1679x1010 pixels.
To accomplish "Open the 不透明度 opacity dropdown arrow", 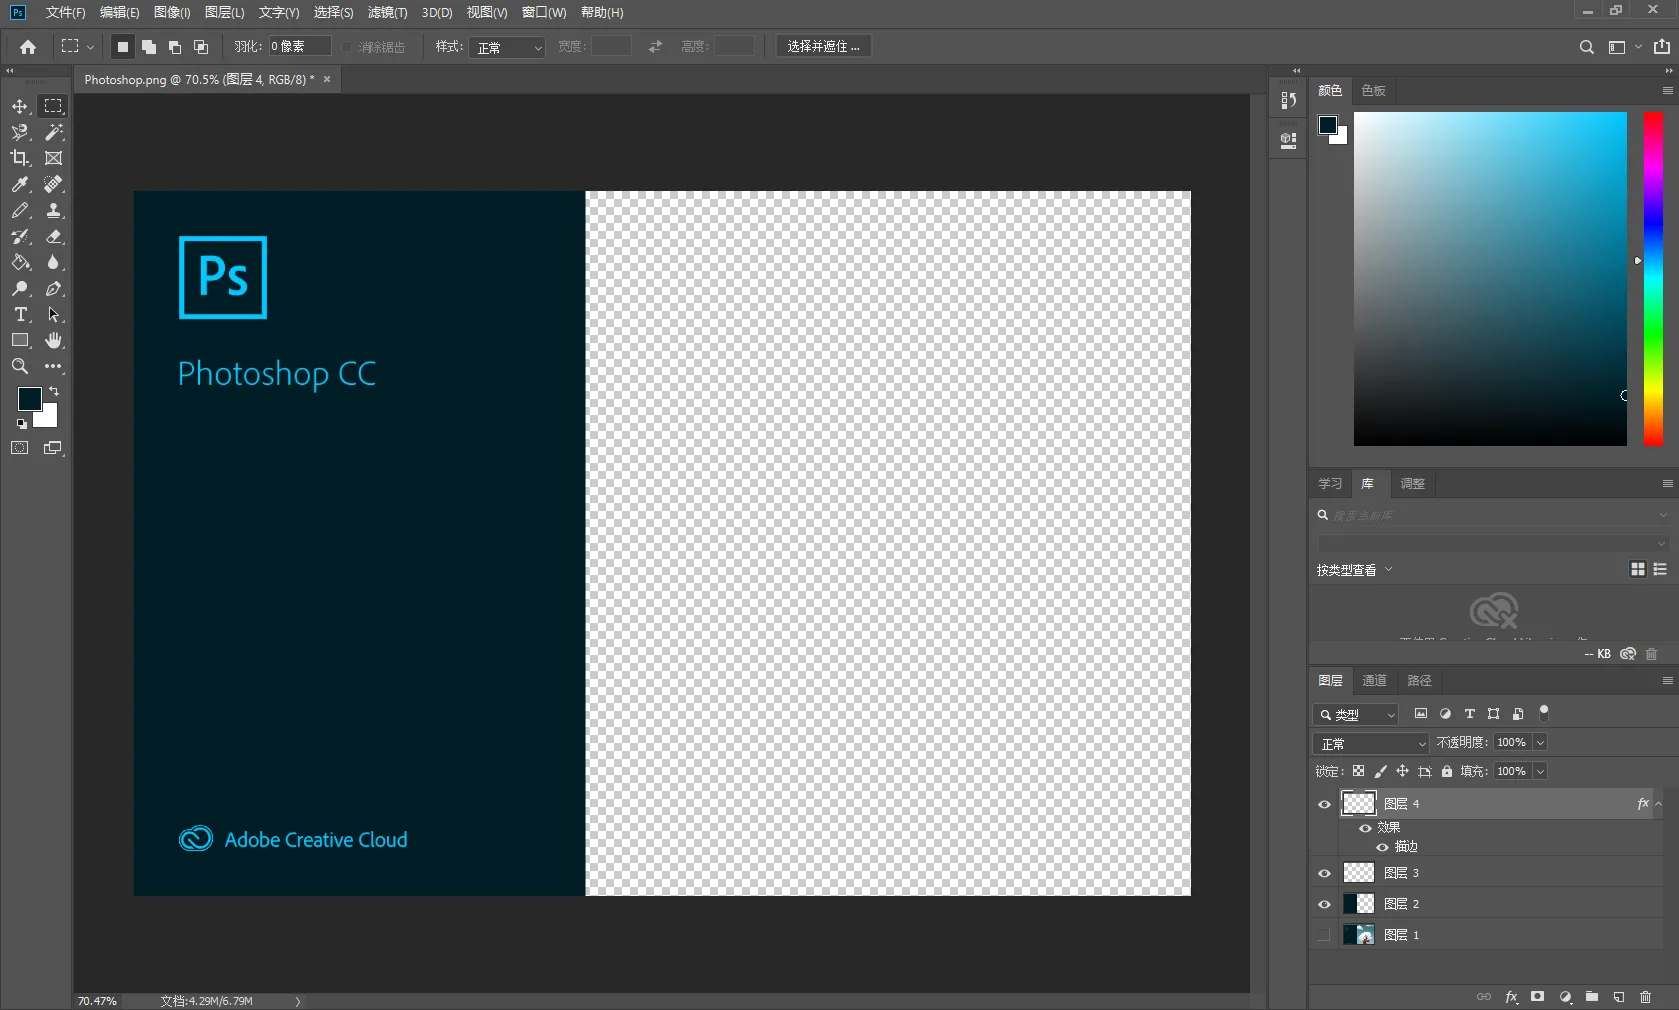I will [1540, 743].
